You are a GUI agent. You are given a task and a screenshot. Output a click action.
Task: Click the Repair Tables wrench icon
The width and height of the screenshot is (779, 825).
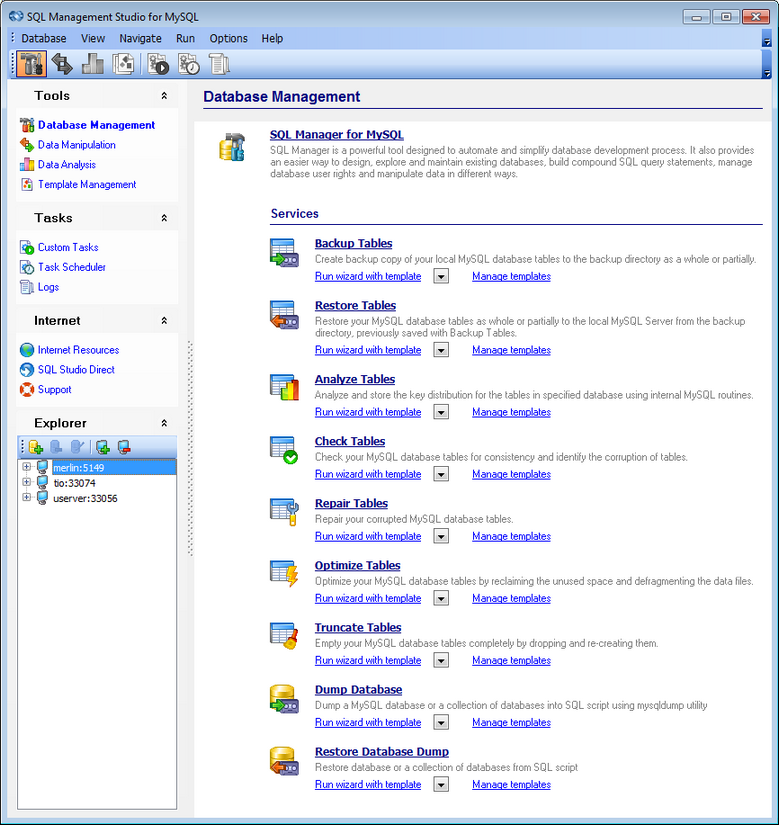284,512
